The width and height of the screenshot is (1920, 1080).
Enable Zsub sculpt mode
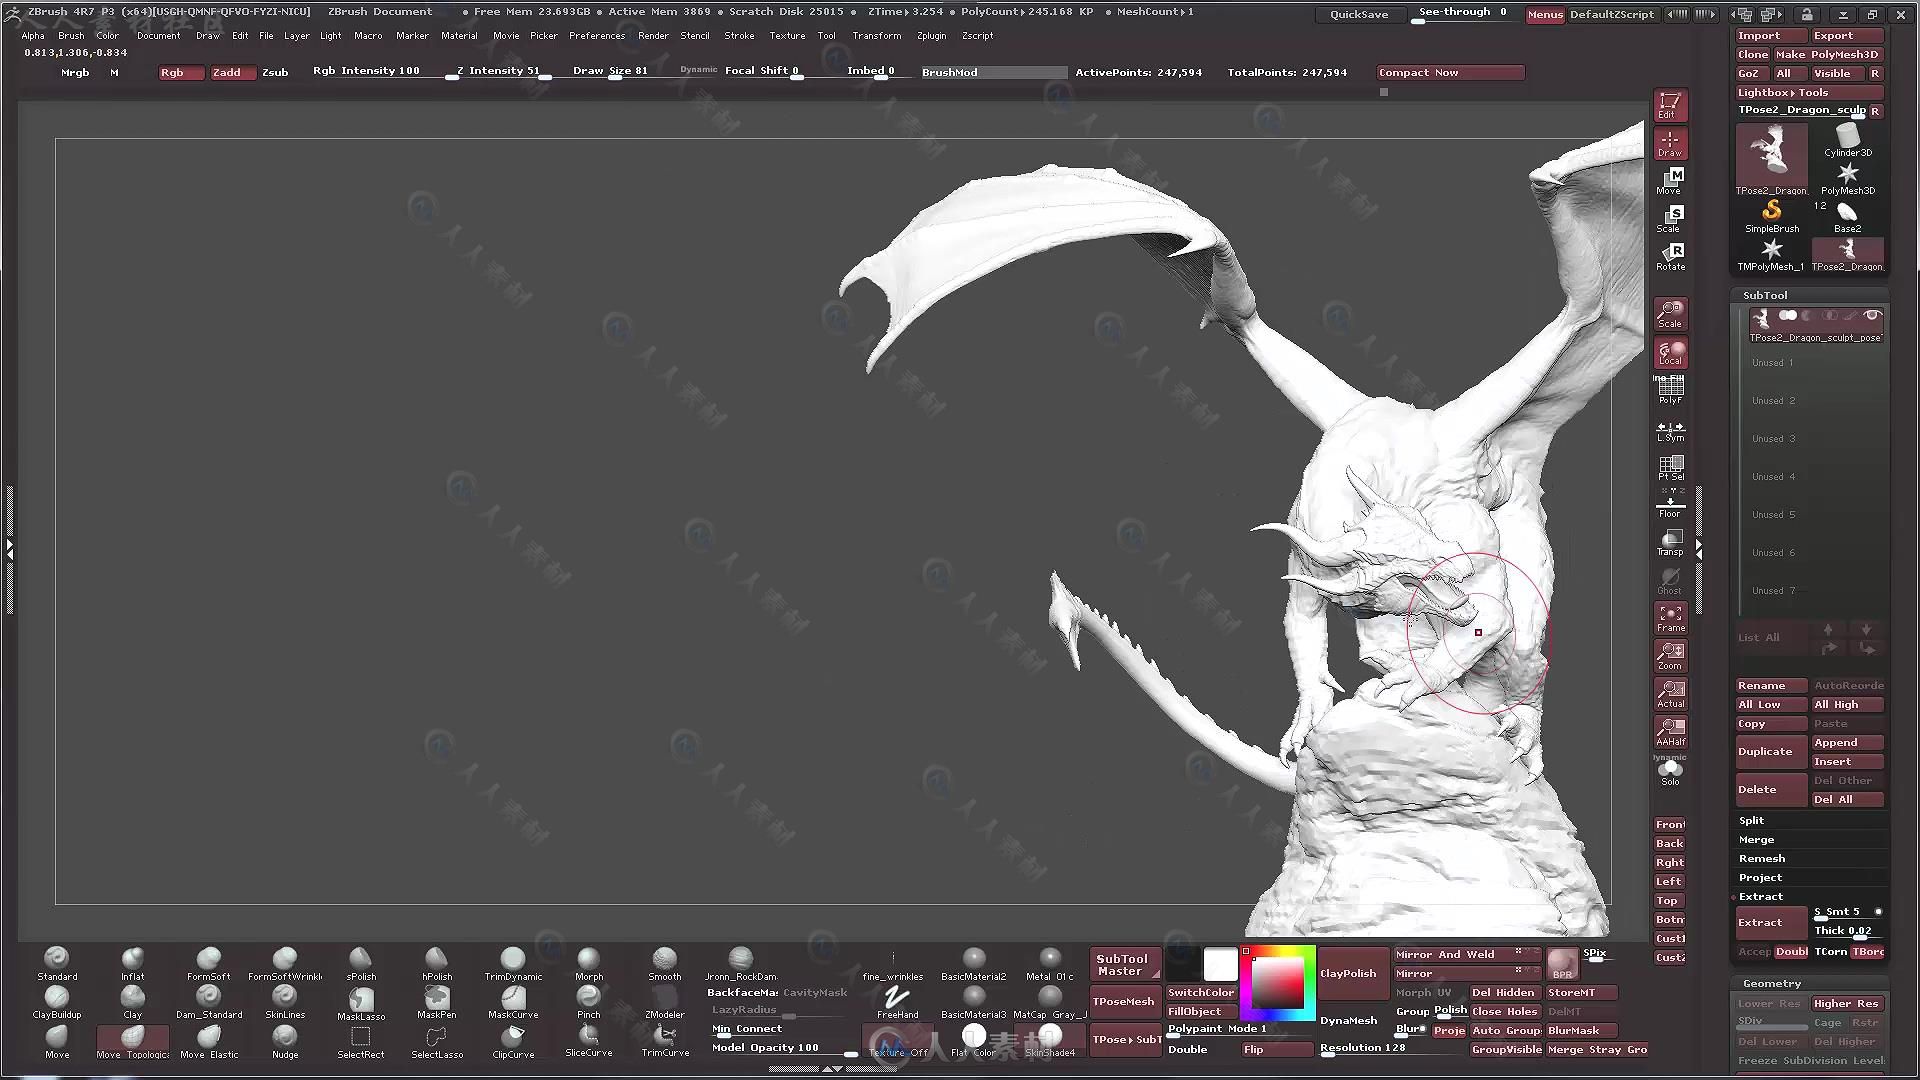coord(275,72)
